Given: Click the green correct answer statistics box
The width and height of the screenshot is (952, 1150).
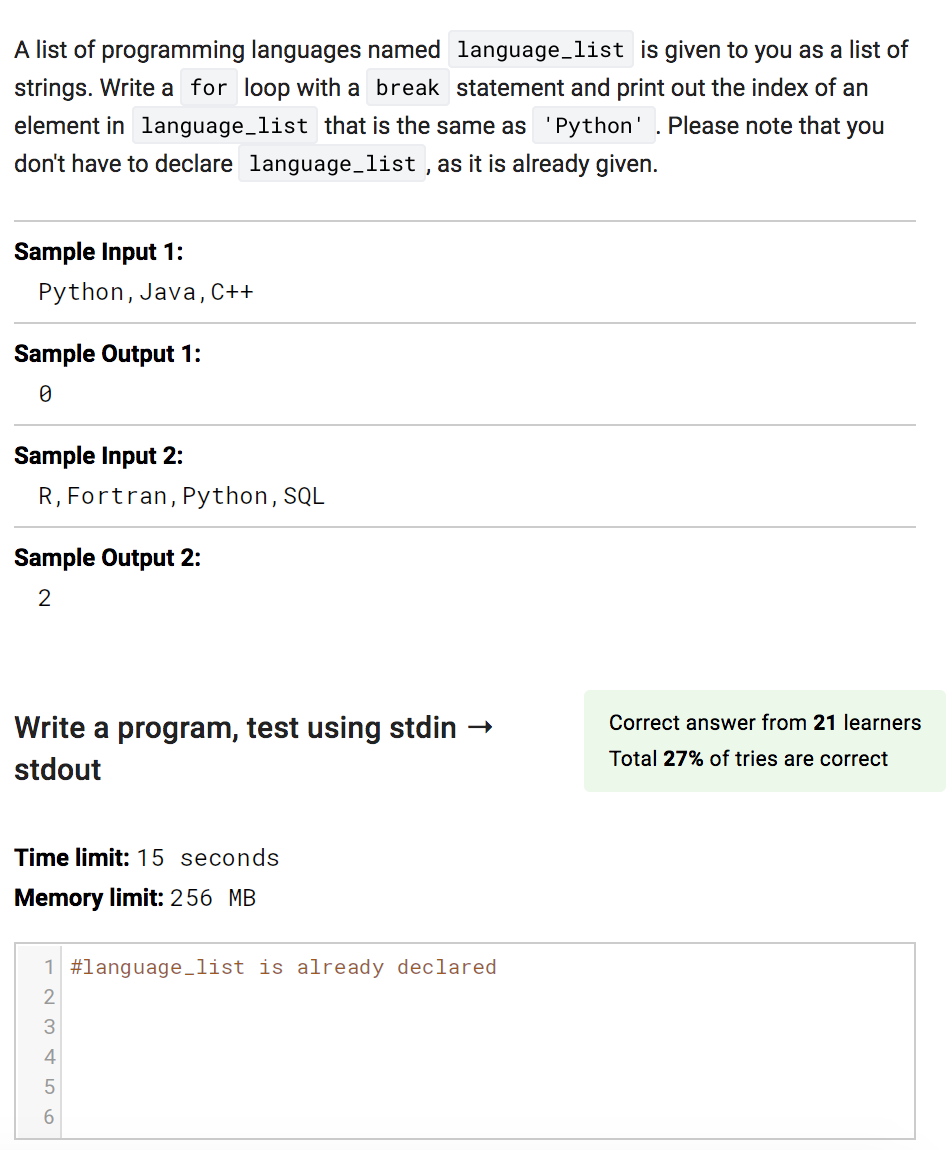Looking at the screenshot, I should (x=763, y=740).
